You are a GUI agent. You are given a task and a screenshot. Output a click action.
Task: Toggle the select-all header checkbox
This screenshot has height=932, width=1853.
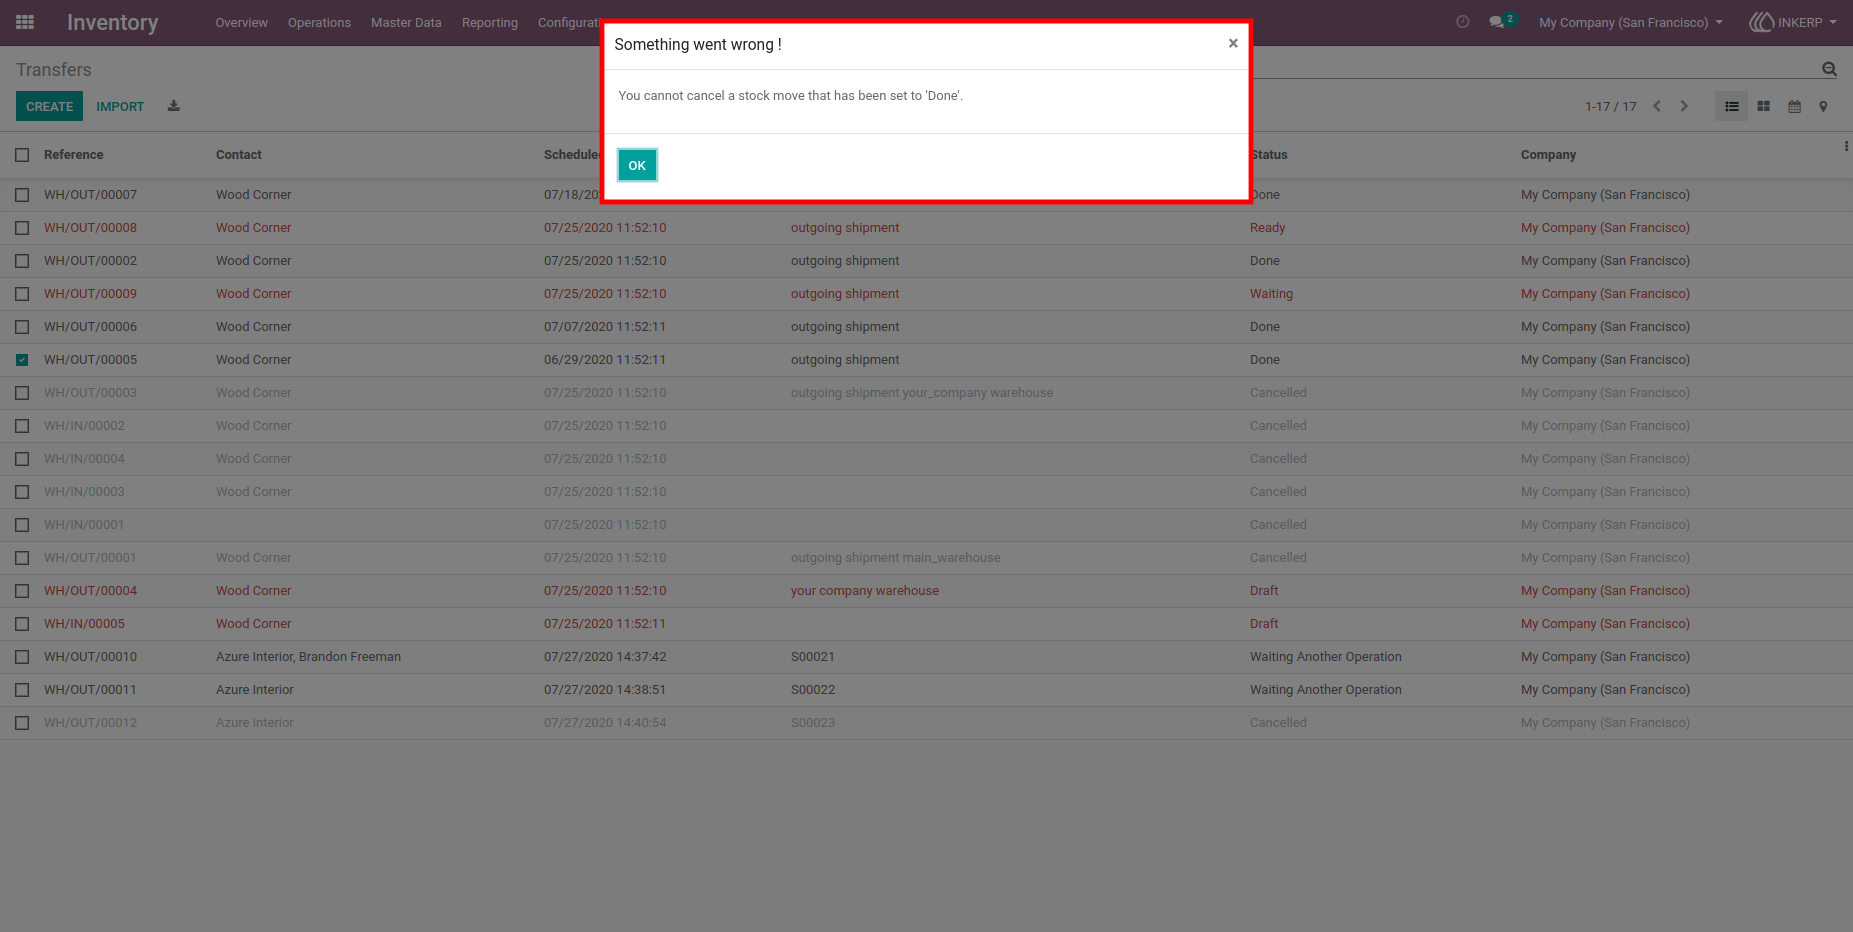(22, 155)
